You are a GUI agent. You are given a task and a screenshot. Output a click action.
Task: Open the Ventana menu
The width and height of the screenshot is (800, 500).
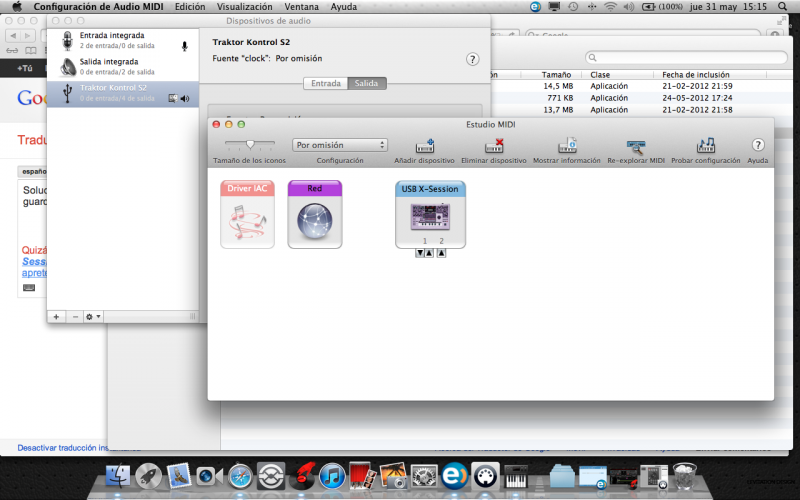click(302, 7)
